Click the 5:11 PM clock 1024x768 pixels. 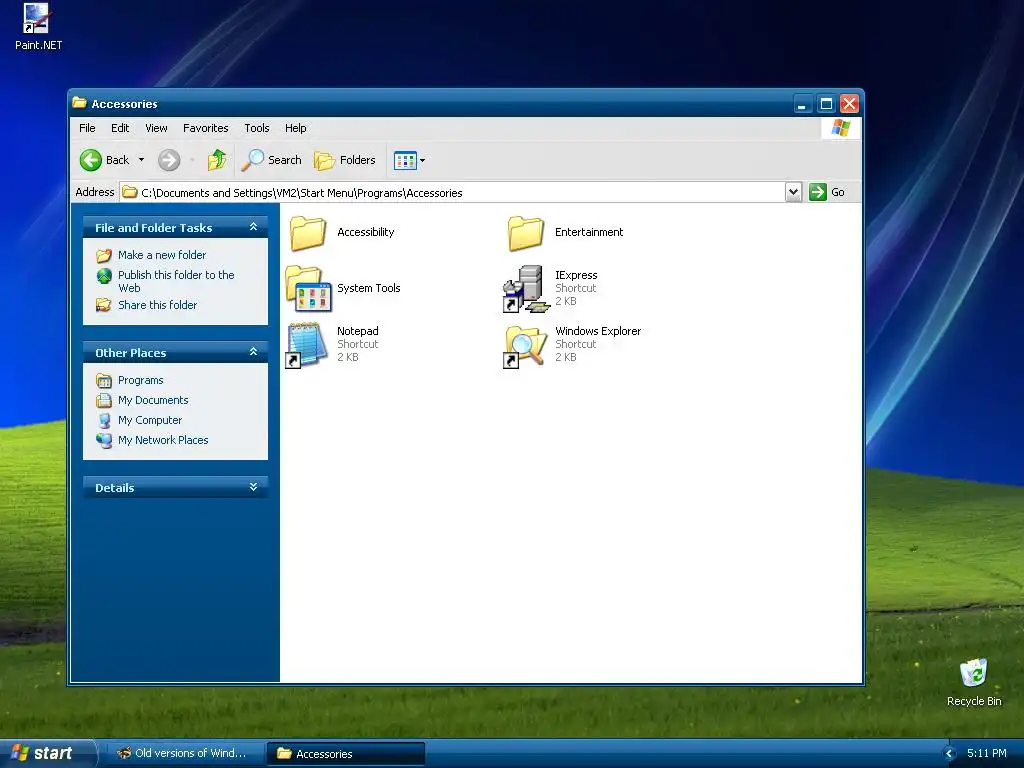pyautogui.click(x=987, y=753)
